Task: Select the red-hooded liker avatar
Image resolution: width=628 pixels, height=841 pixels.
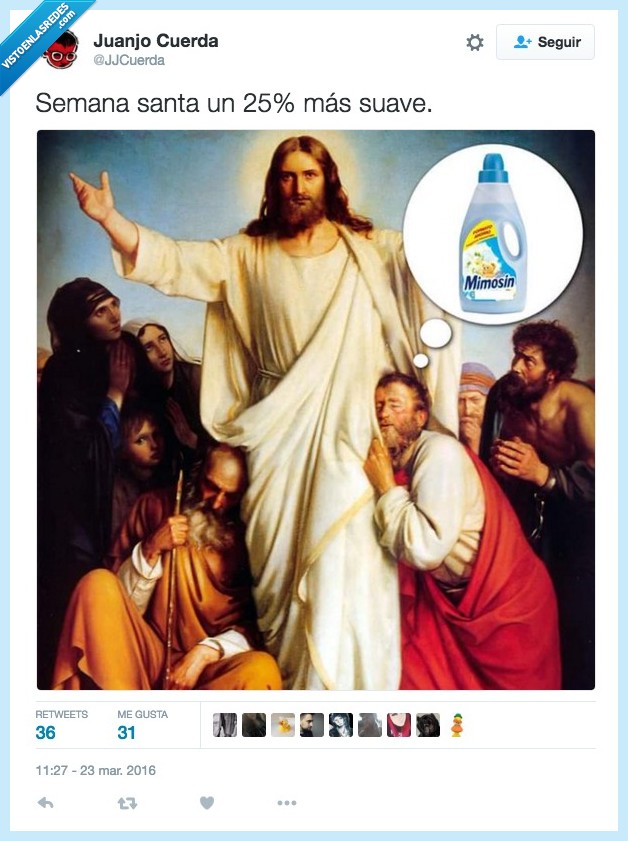Action: click(x=399, y=725)
